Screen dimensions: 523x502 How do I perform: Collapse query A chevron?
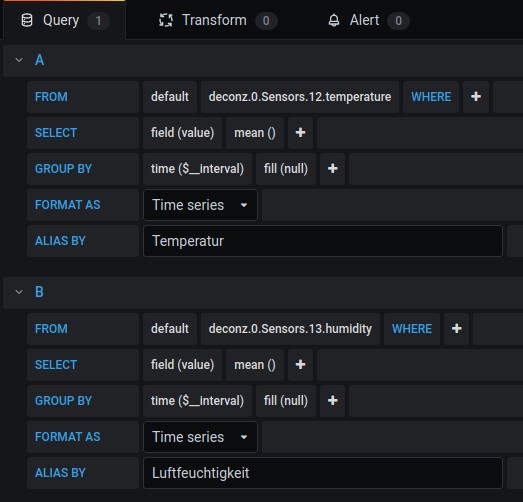click(19, 60)
